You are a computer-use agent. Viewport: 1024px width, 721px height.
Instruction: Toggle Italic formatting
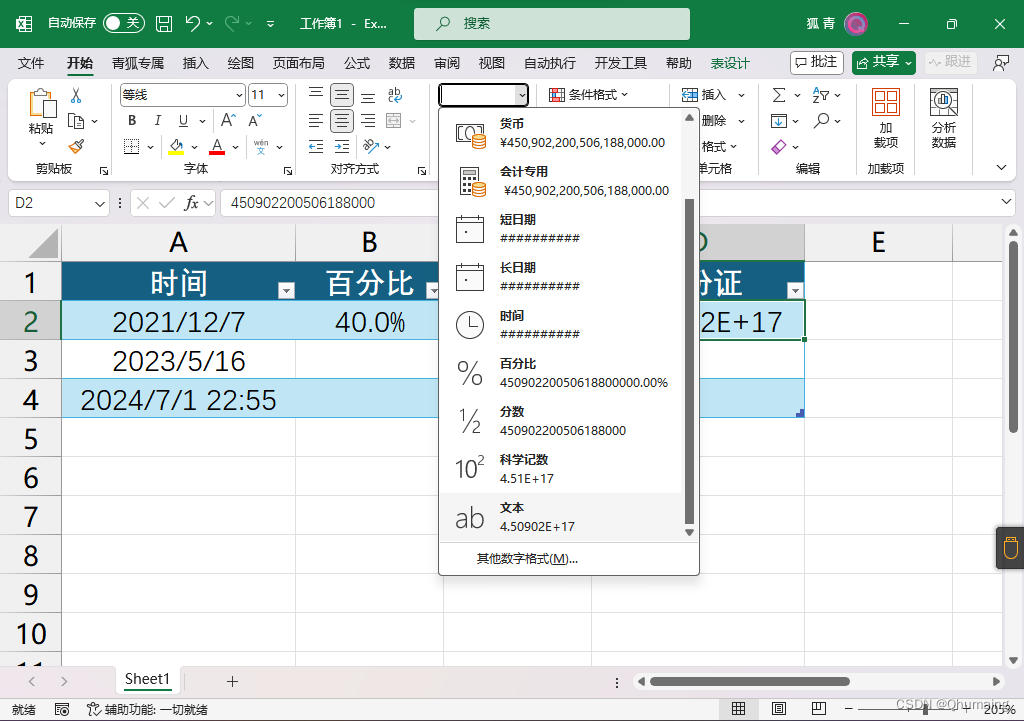pos(157,121)
